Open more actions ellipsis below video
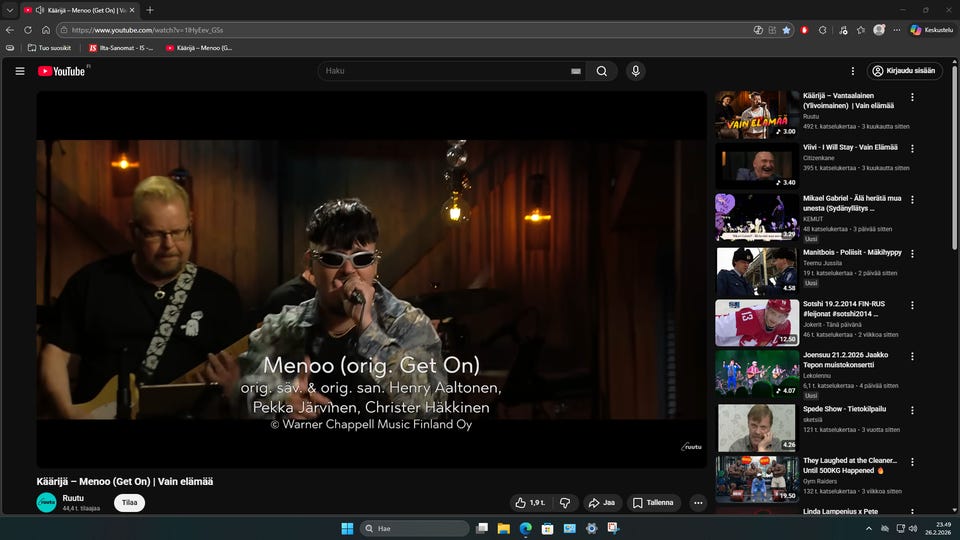960x540 pixels. [x=698, y=503]
